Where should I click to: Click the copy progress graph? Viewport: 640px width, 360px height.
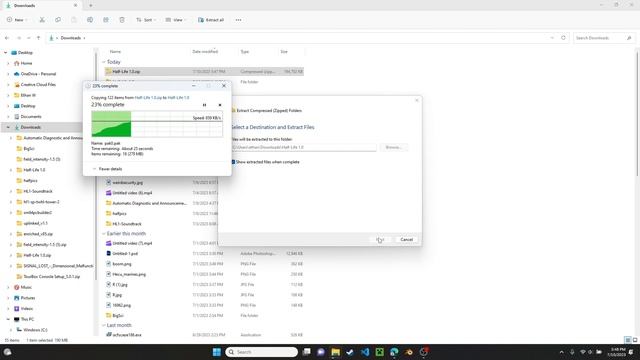[x=157, y=124]
